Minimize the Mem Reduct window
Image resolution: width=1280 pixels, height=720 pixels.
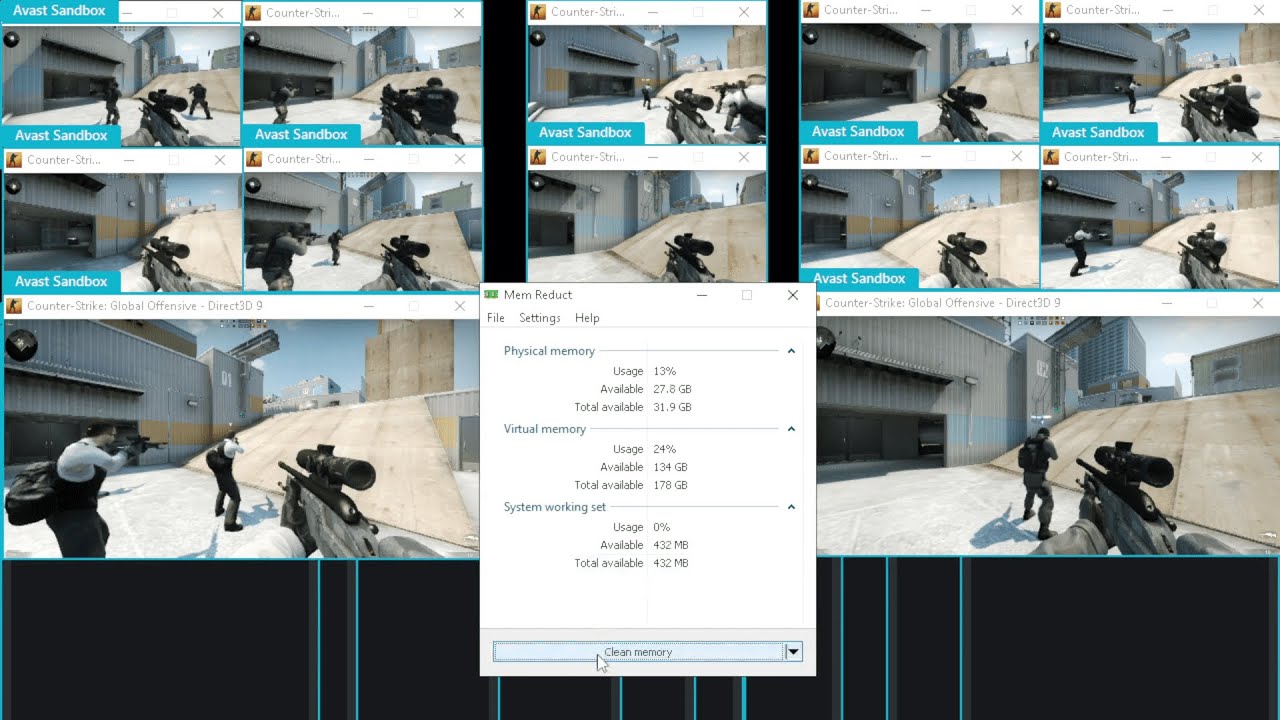(701, 295)
